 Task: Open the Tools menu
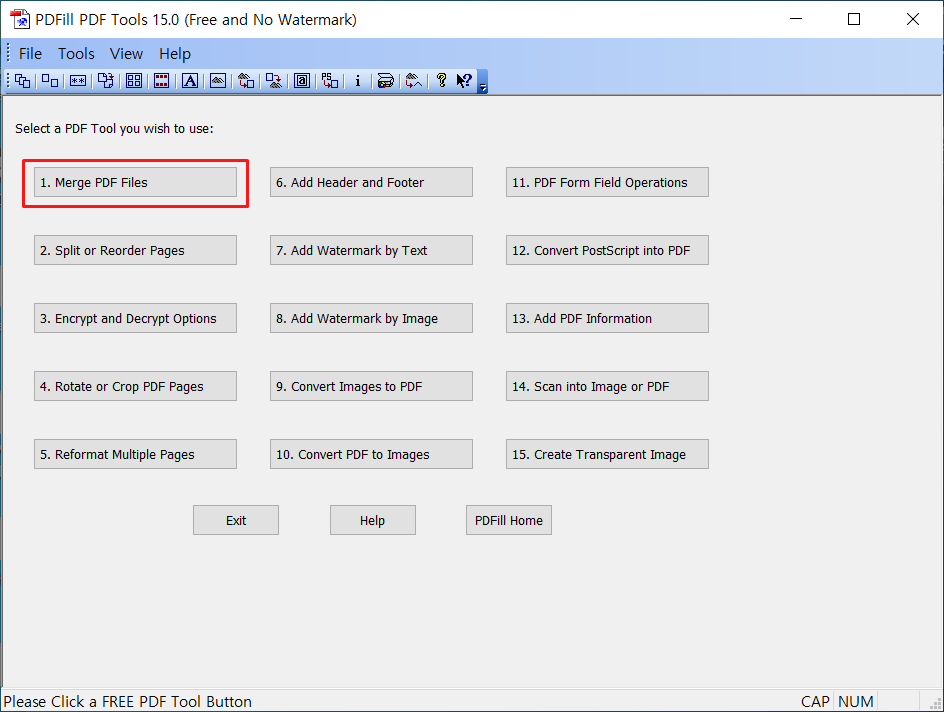76,54
